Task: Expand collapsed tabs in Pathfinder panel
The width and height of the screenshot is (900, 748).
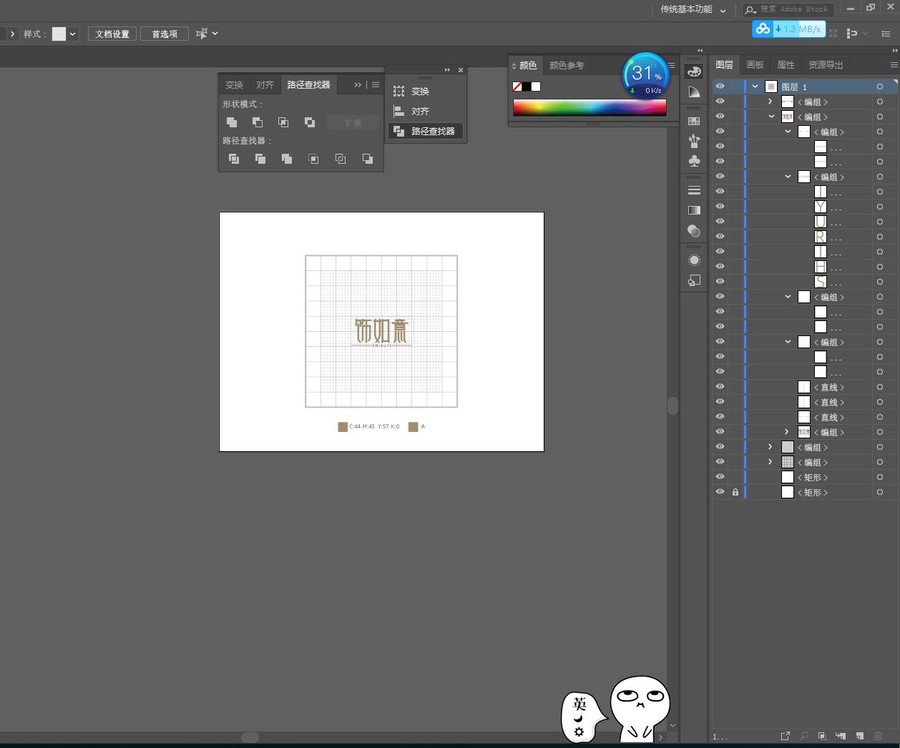Action: 358,85
